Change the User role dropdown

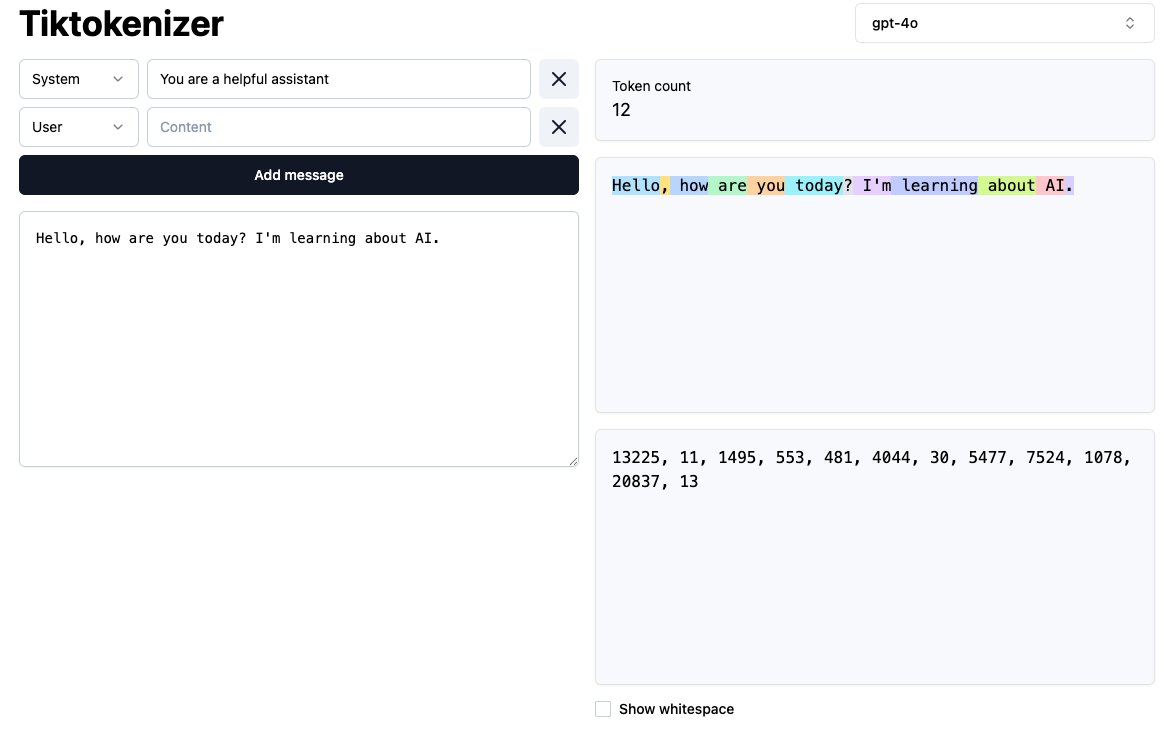(x=79, y=127)
